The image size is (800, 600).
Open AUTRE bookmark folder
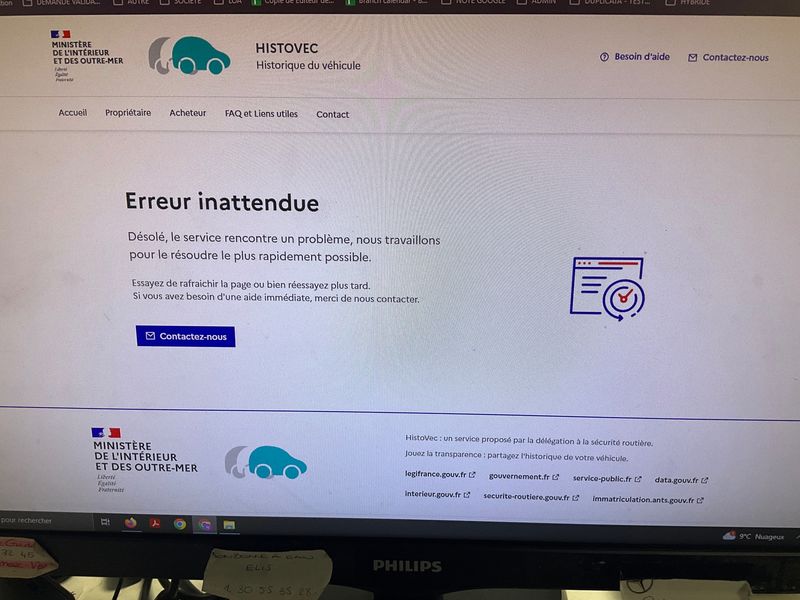132,3
